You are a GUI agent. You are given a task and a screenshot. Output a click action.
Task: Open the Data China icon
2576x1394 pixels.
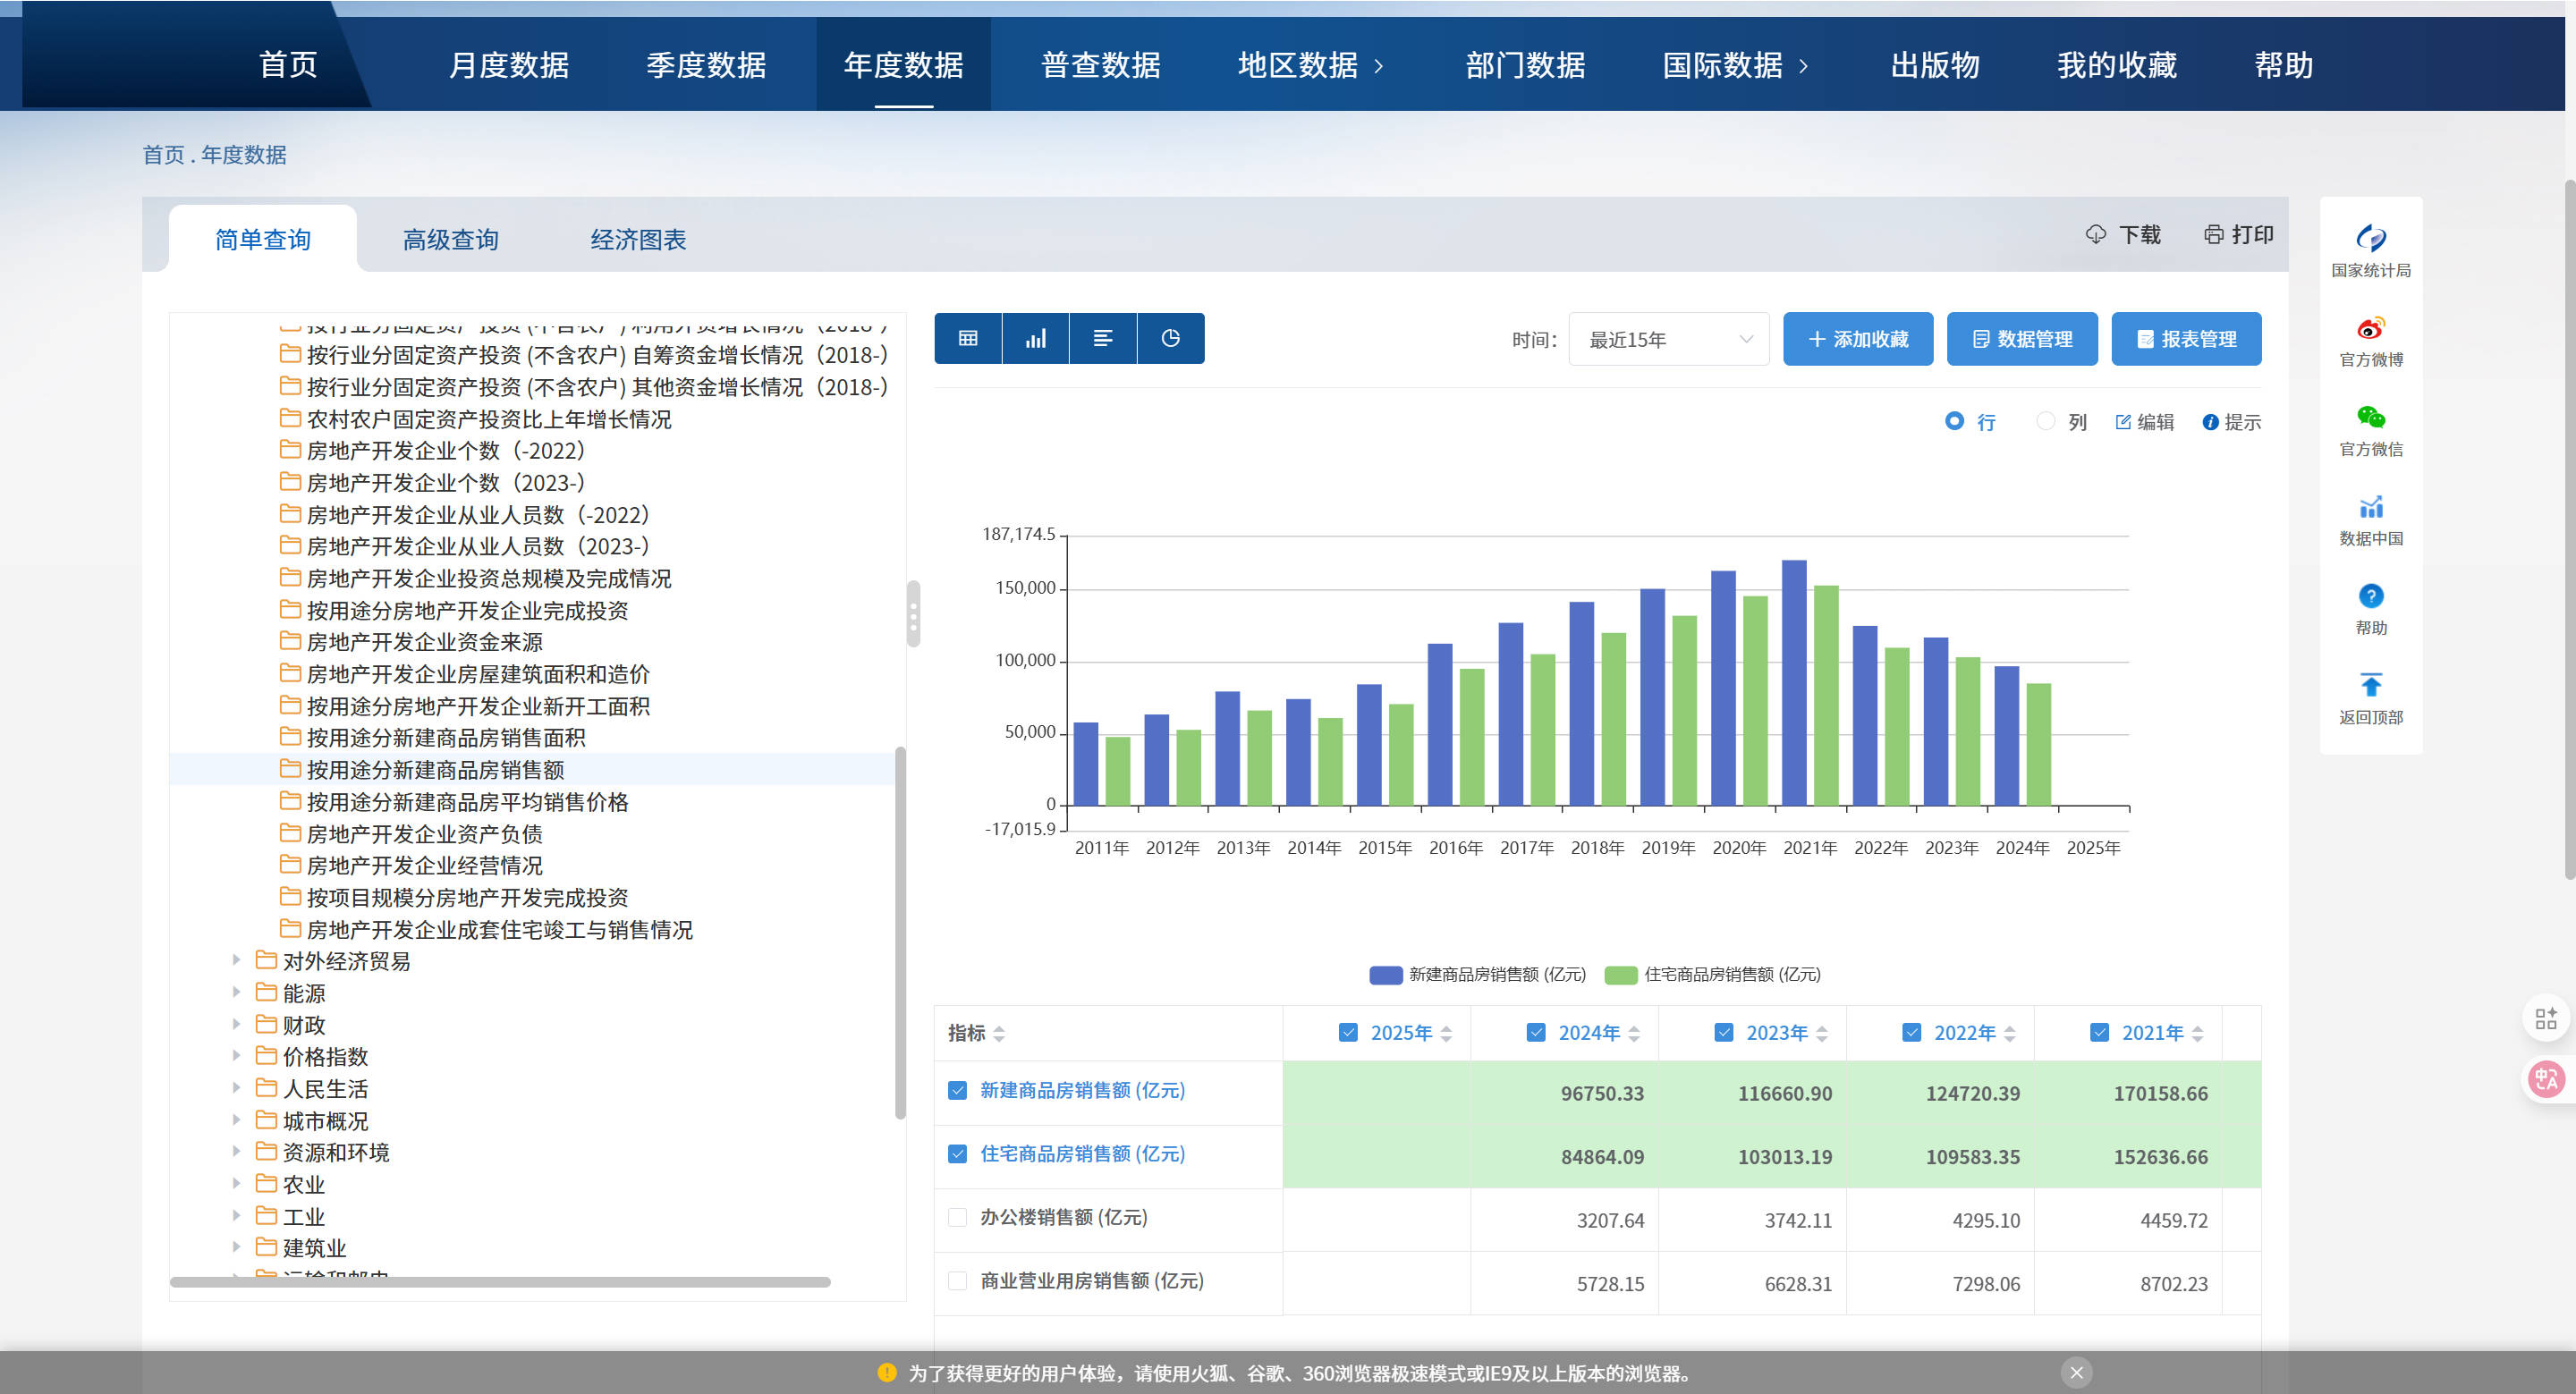[x=2369, y=507]
